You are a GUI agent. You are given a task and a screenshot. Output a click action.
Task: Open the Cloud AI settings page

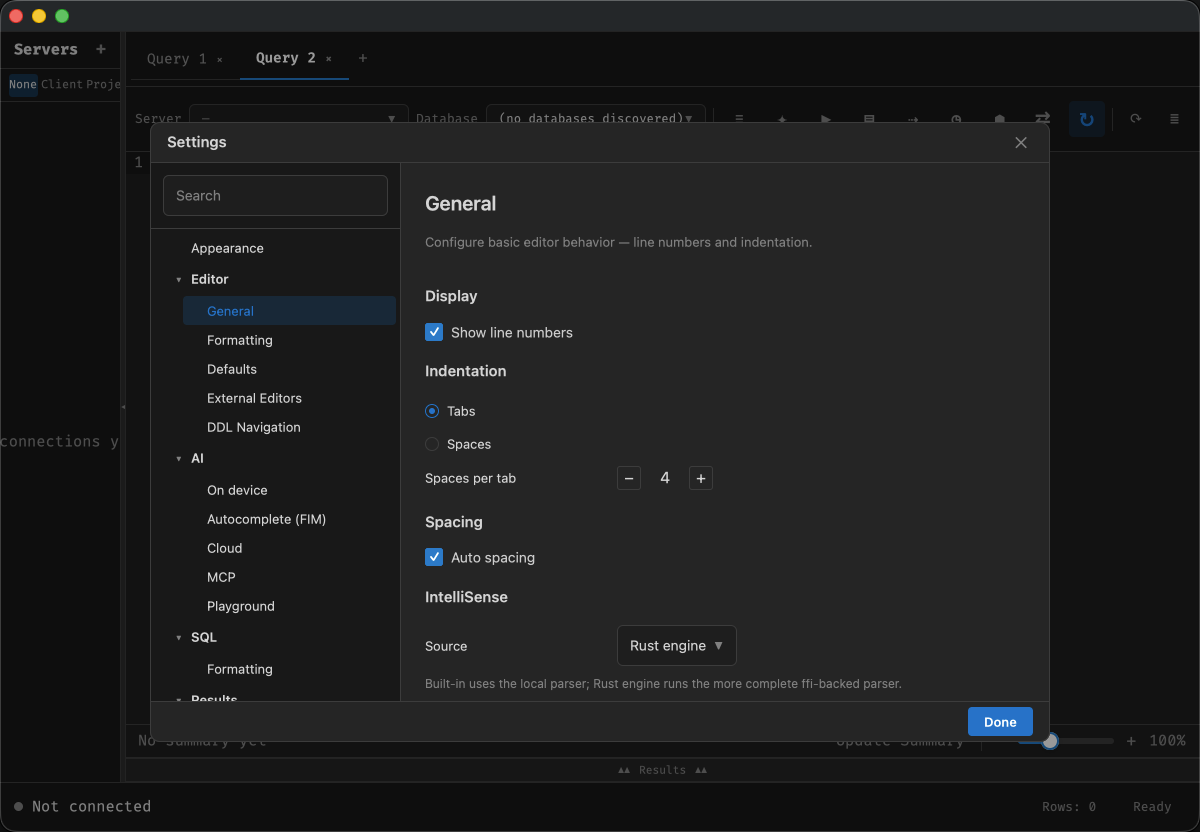pos(225,548)
